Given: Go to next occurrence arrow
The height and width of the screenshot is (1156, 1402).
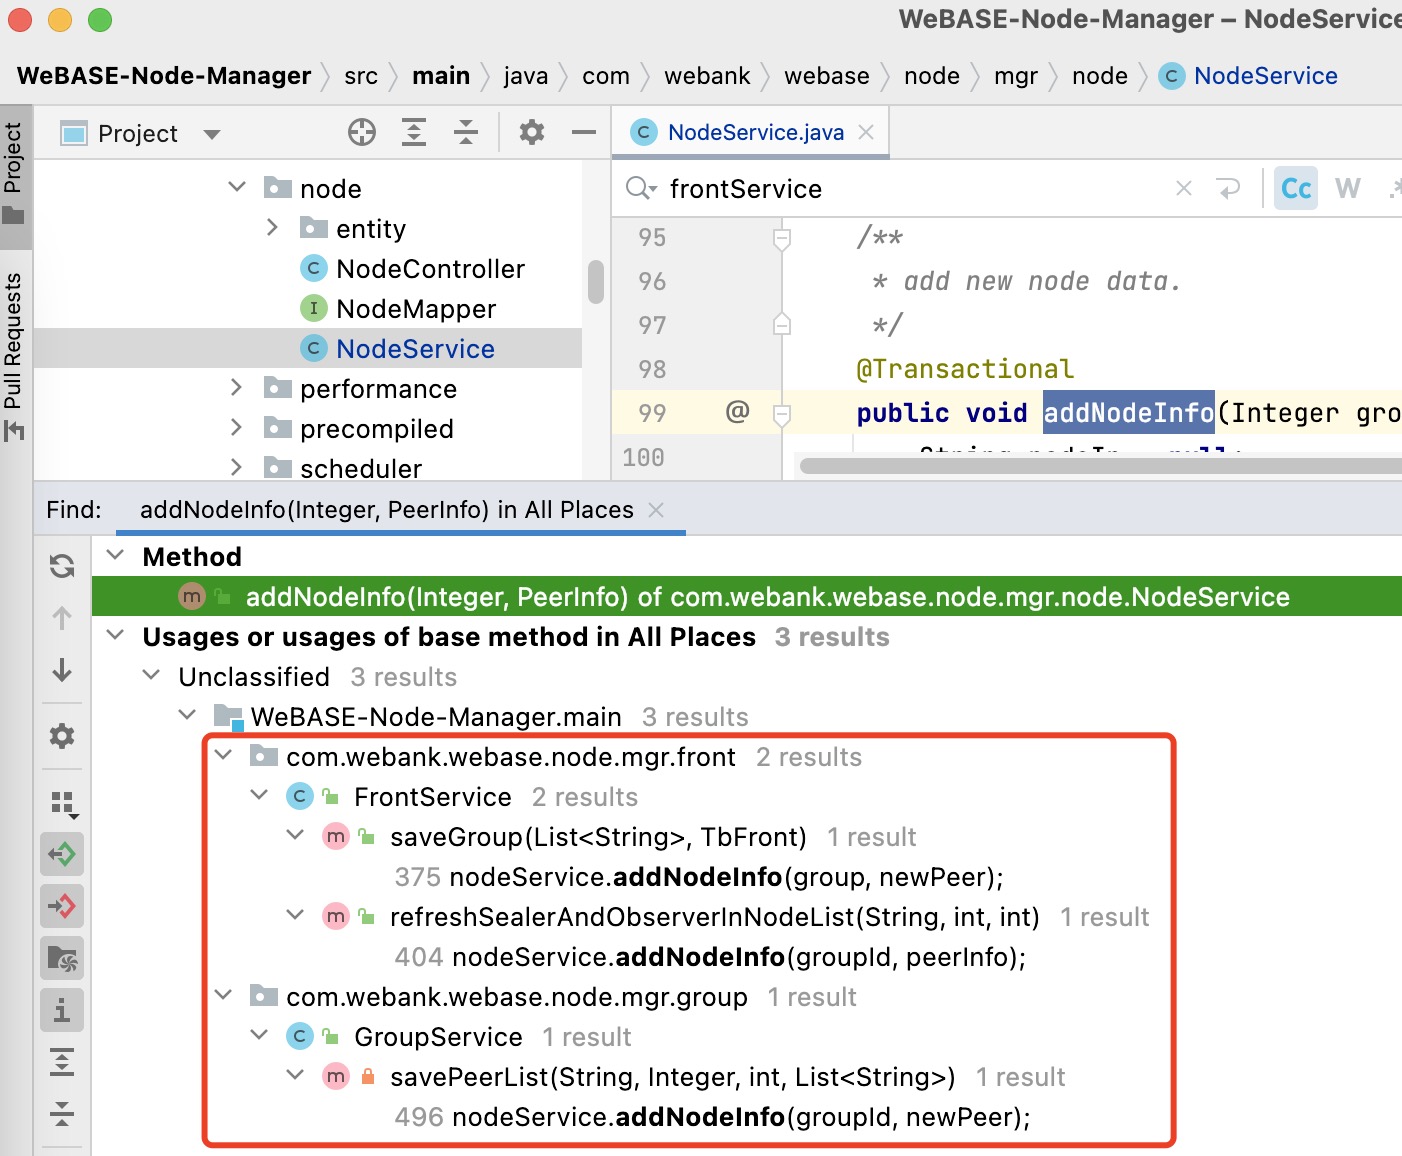Looking at the screenshot, I should click(62, 670).
